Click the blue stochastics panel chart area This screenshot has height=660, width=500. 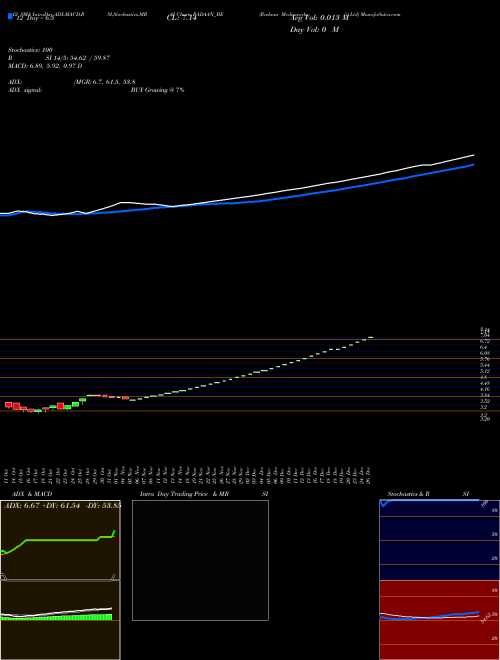coord(439,540)
